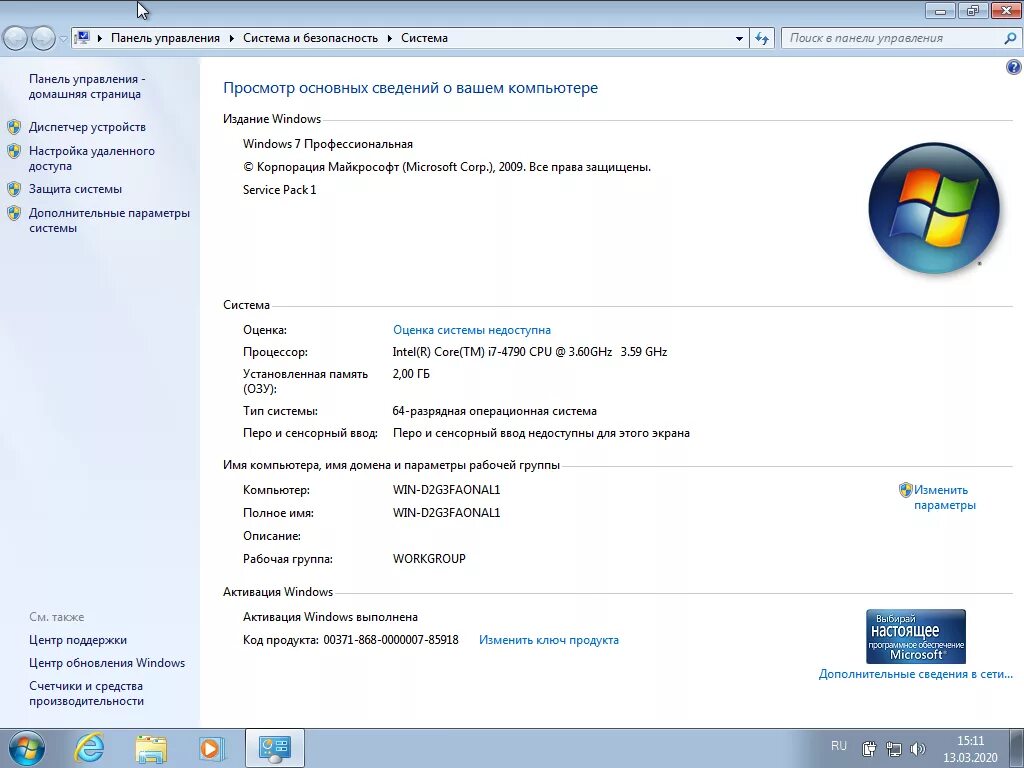Expand arrow before Панель управления breadcrumb
This screenshot has width=1024, height=768.
pyautogui.click(x=100, y=39)
